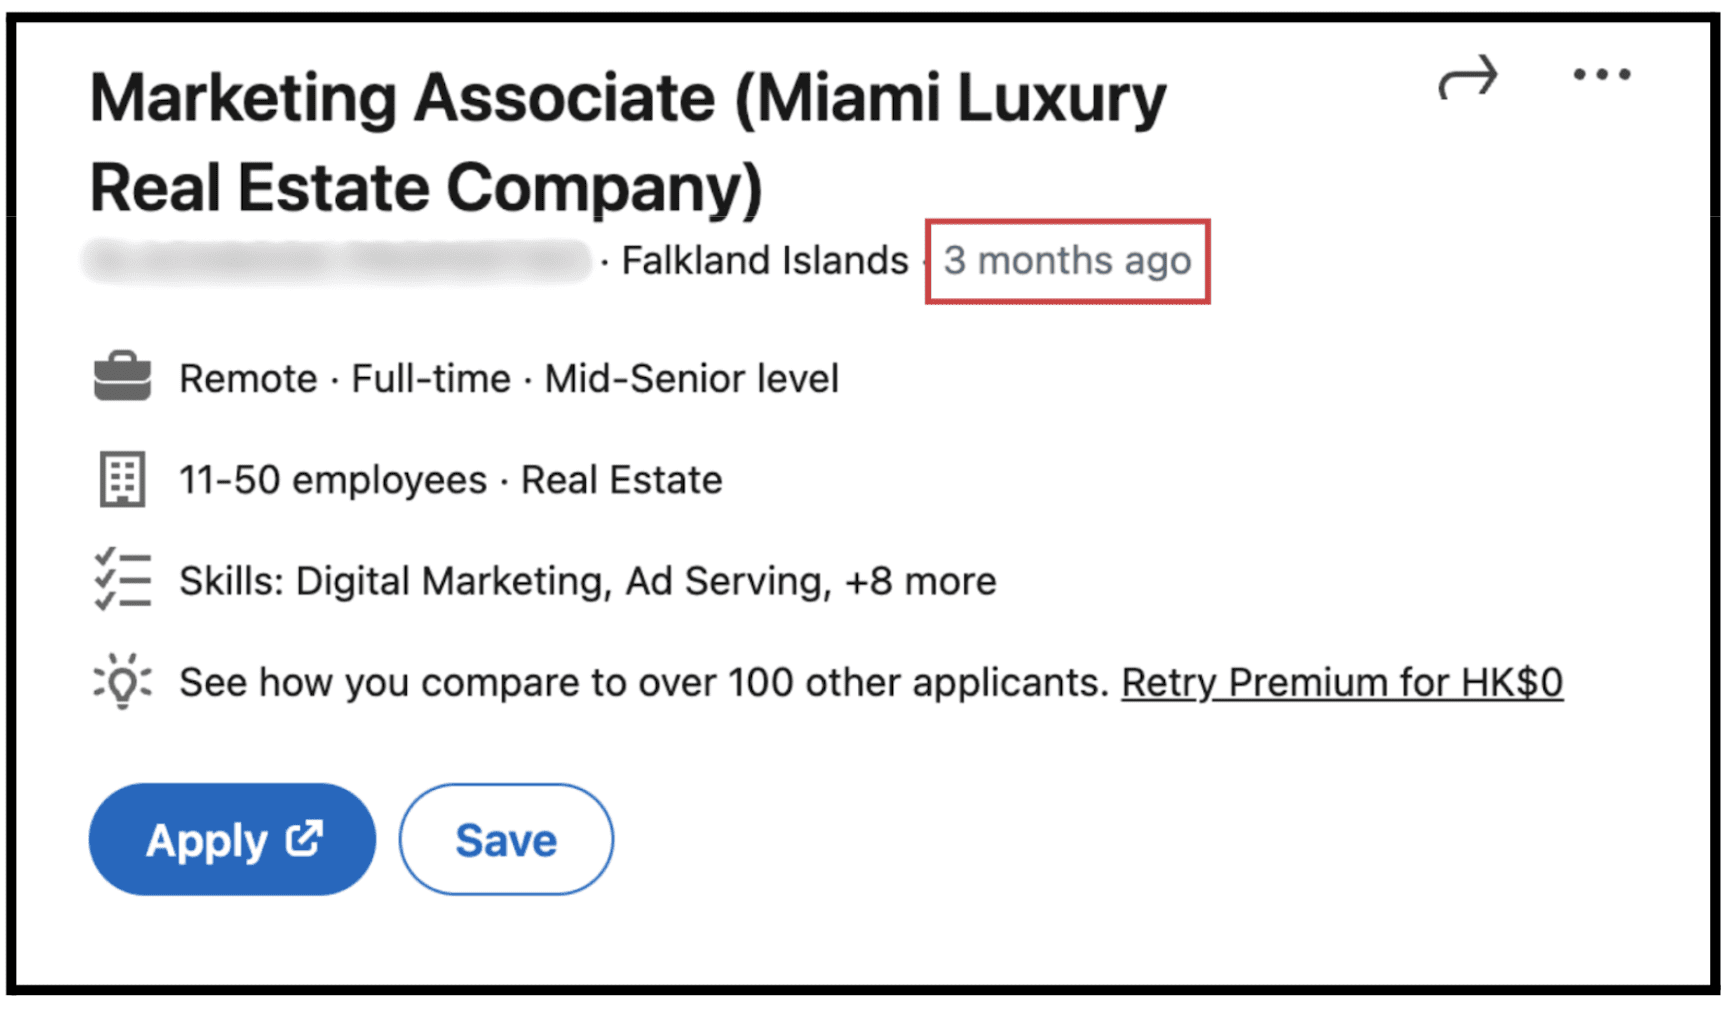Click the "Real Estate" industry label
The height and width of the screenshot is (1010, 1722).
tap(621, 480)
